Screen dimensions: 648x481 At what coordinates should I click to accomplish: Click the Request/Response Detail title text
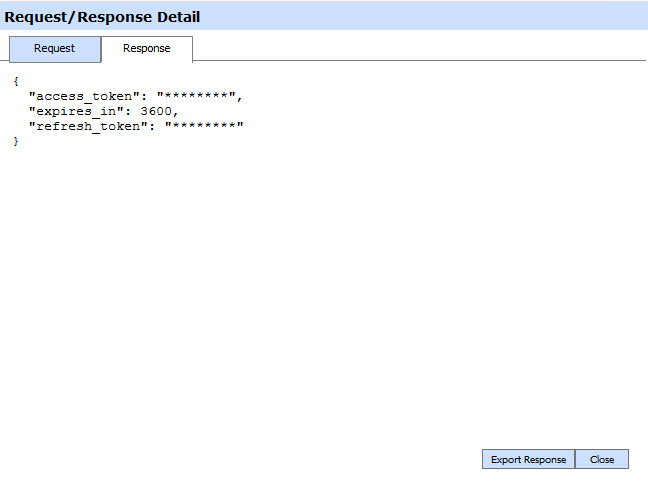[x=102, y=17]
